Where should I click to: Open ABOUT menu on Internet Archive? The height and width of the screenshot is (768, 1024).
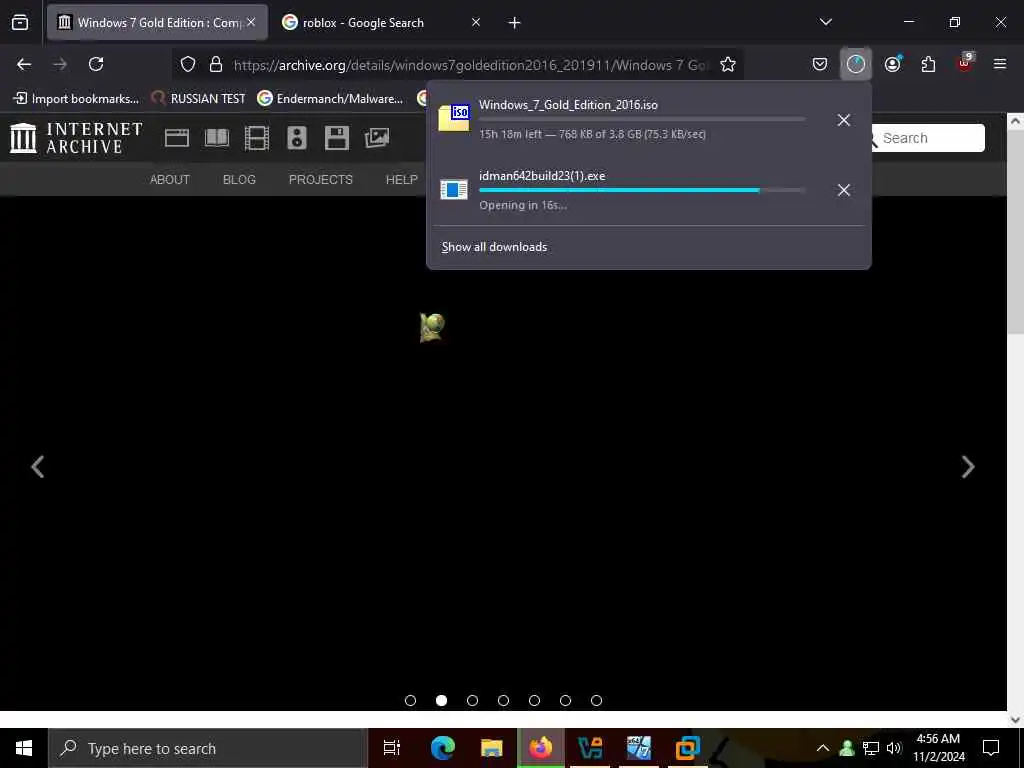pos(170,180)
